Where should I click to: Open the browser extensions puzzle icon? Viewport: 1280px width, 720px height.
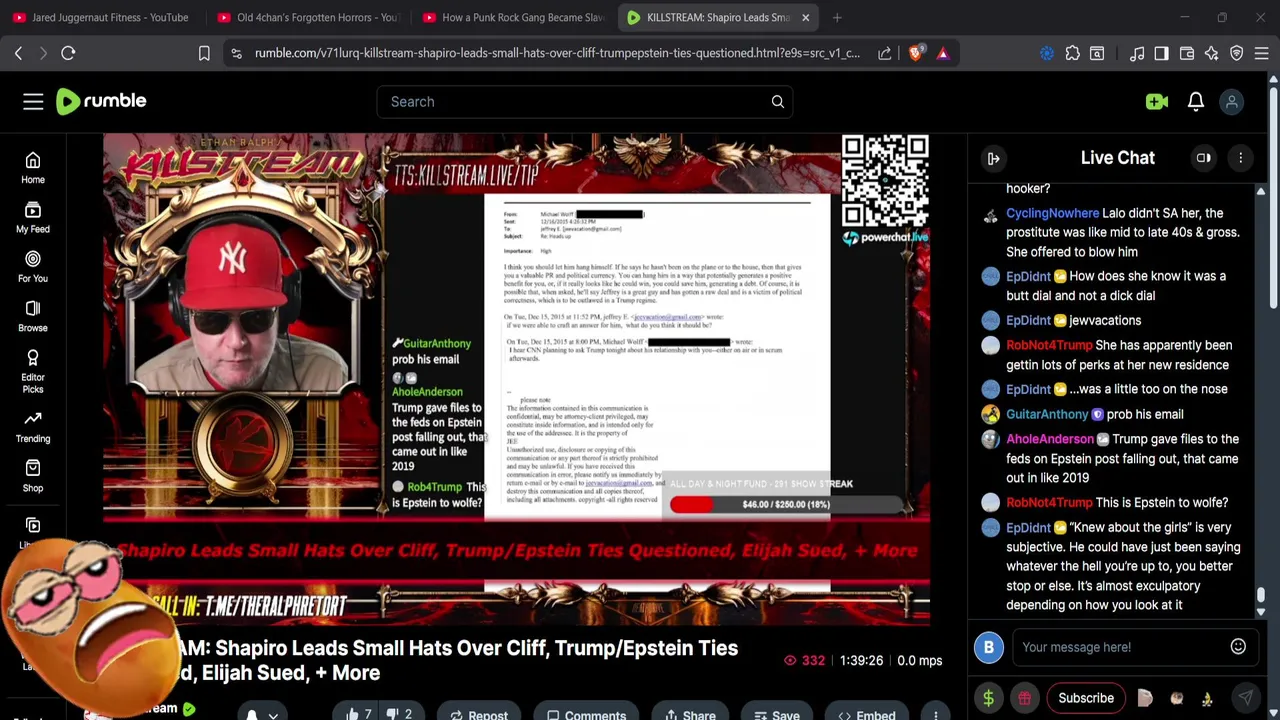[1072, 53]
